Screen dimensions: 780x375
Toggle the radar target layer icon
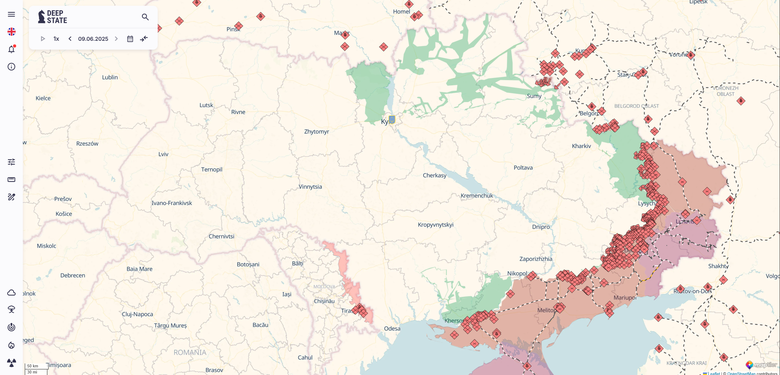pyautogui.click(x=11, y=327)
